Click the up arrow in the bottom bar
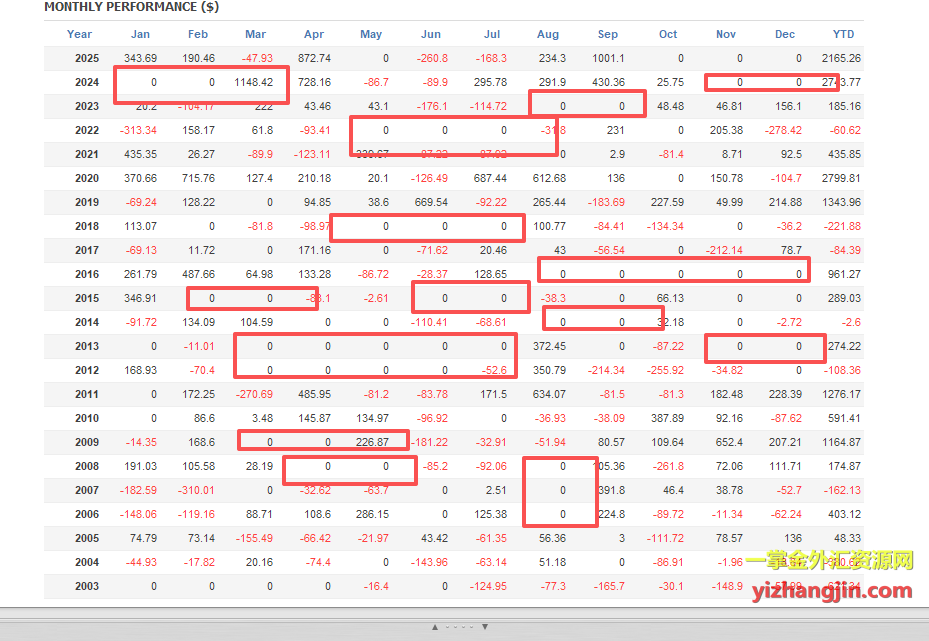Viewport: 929px width, 641px height. (435, 627)
